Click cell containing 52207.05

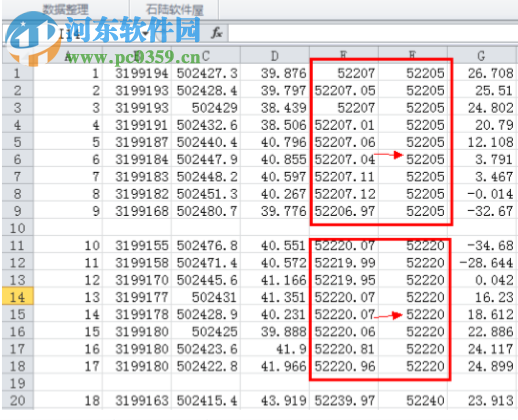344,90
